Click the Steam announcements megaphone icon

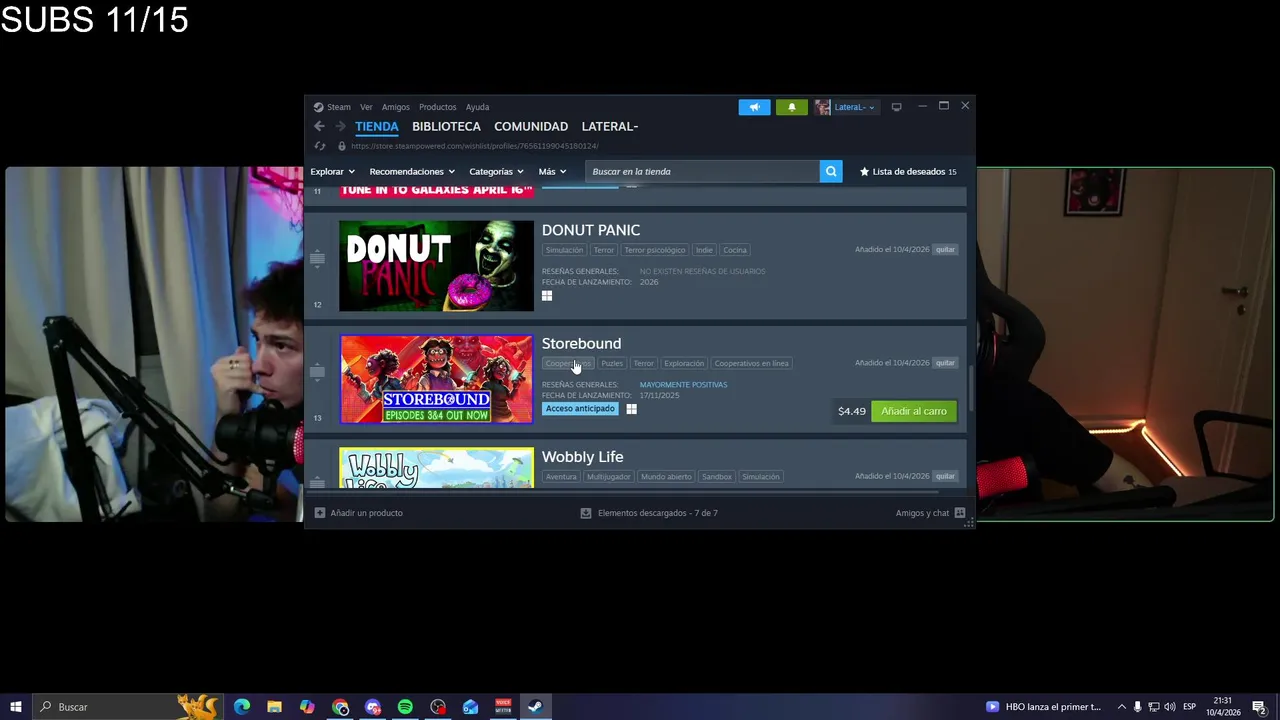tap(754, 107)
